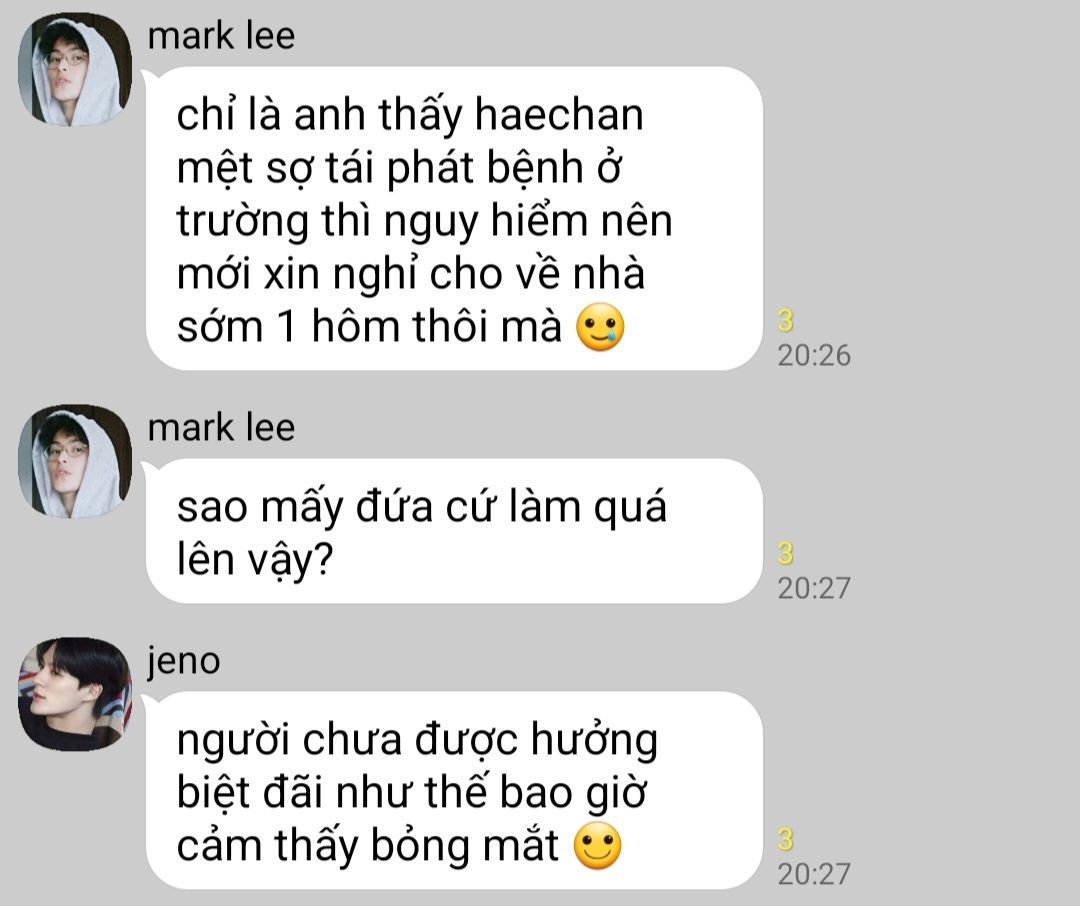The width and height of the screenshot is (1080, 906).
Task: Open mark lee's avatar beside the 20:26 message
Action: point(75,69)
